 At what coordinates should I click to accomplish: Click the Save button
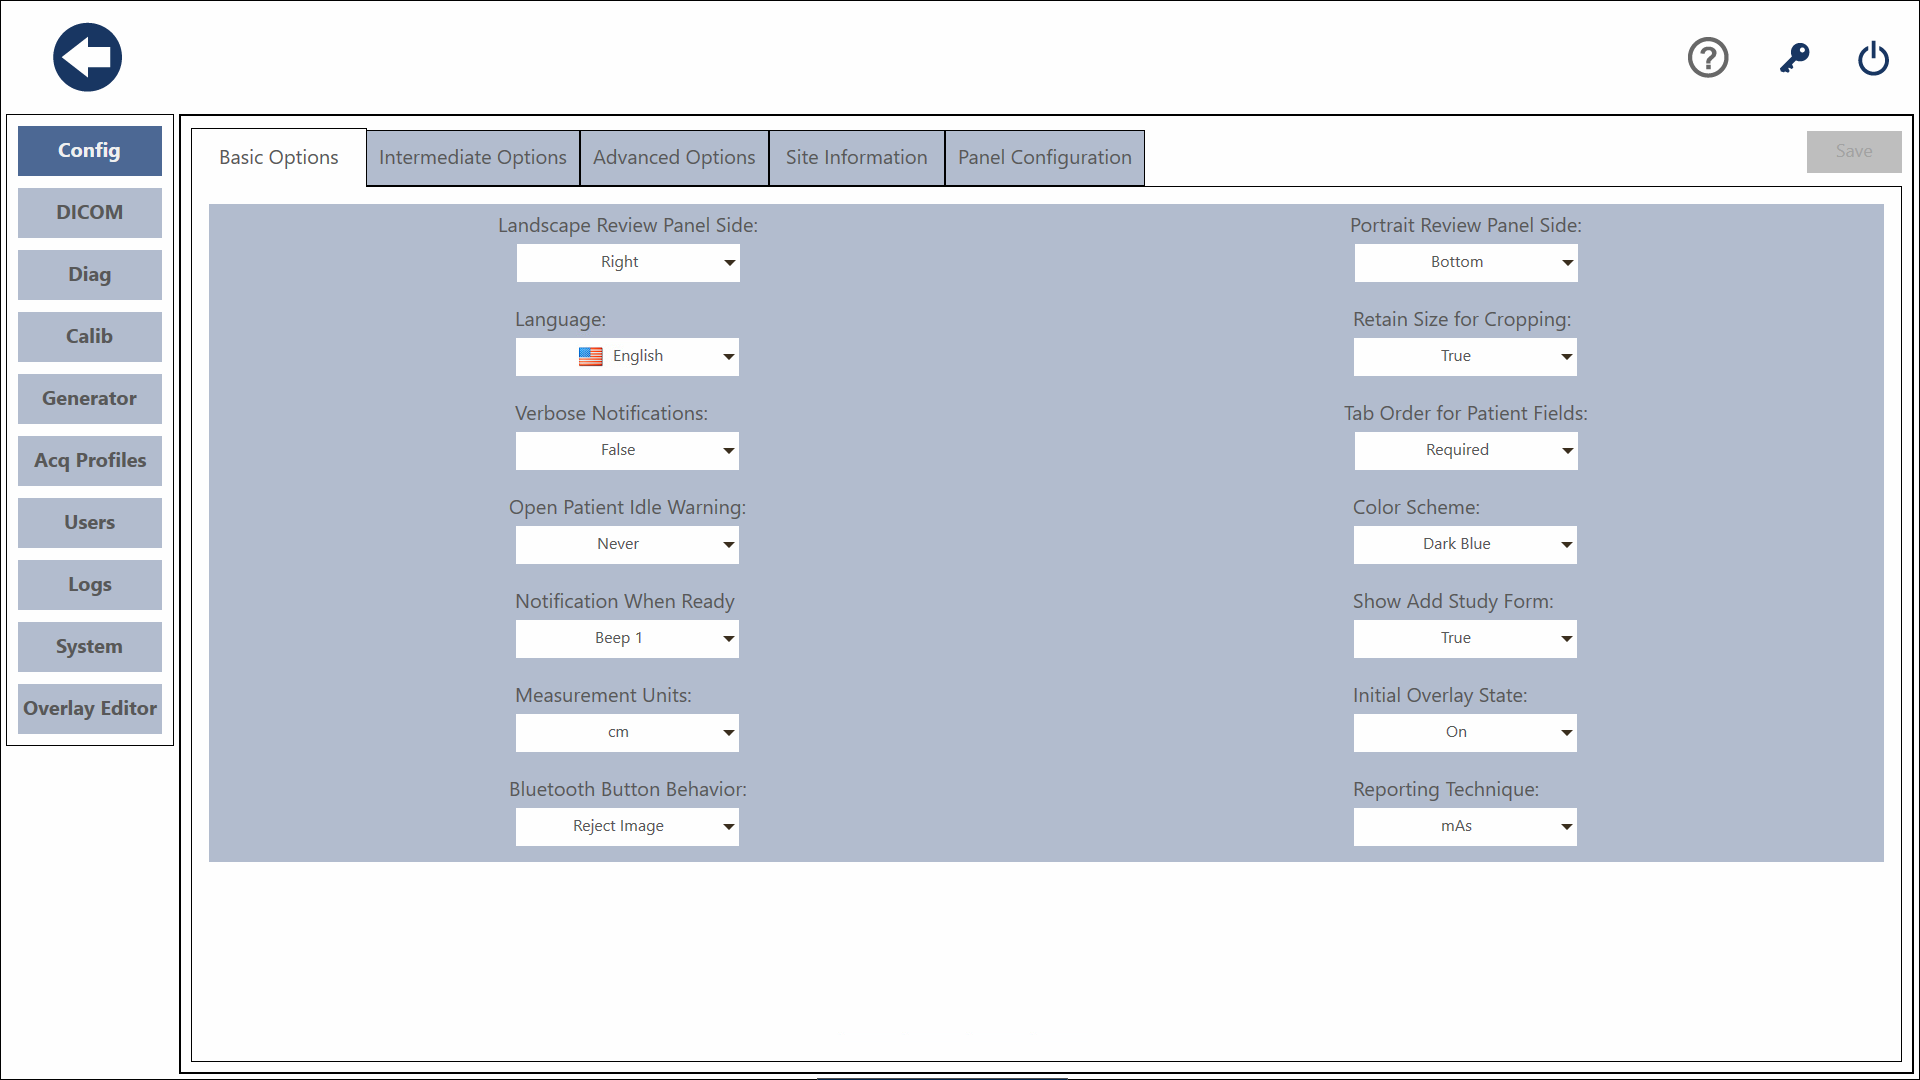click(1854, 152)
